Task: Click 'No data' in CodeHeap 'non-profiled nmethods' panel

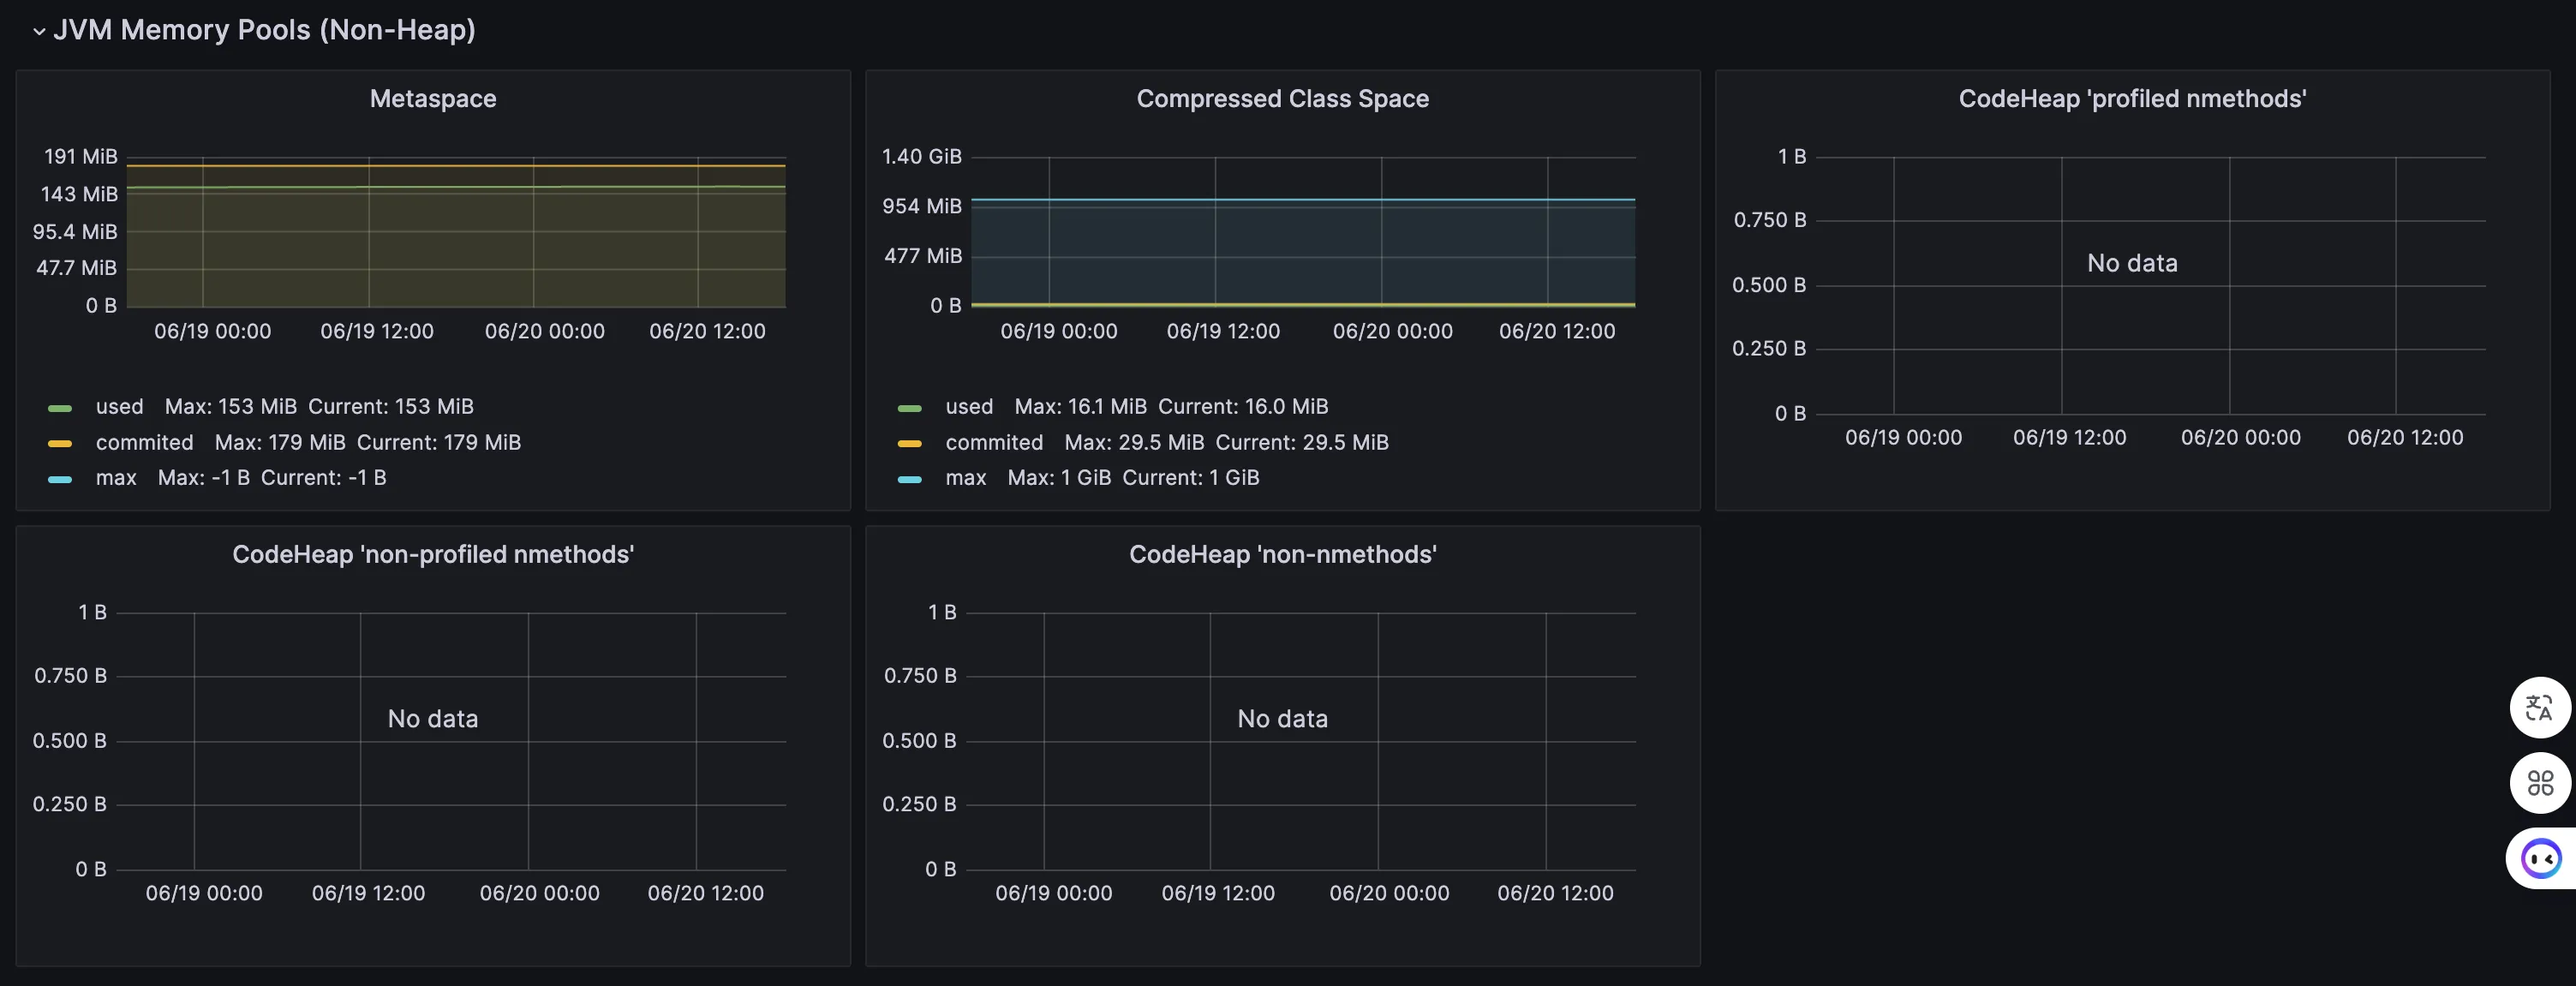Action: pos(433,719)
